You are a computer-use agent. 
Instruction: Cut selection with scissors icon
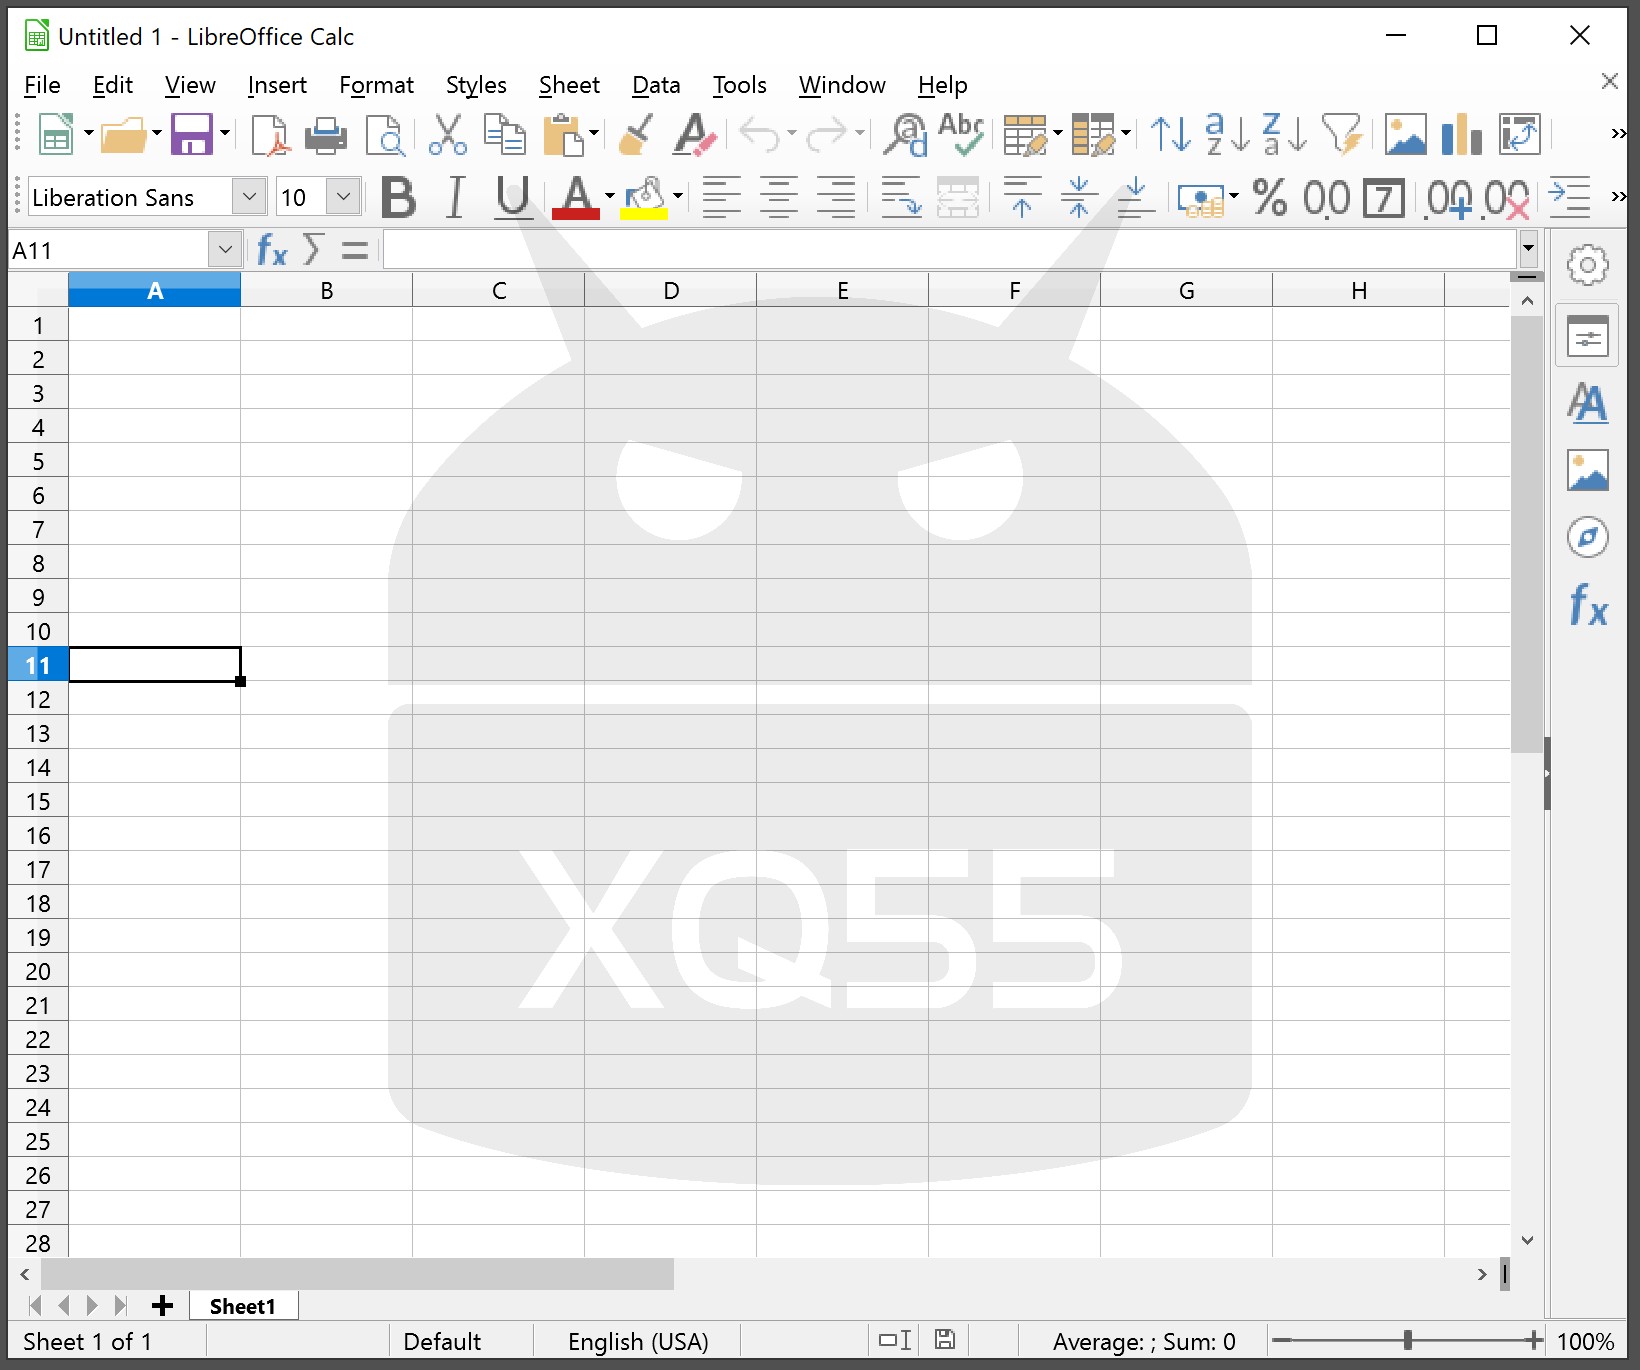pyautogui.click(x=447, y=134)
